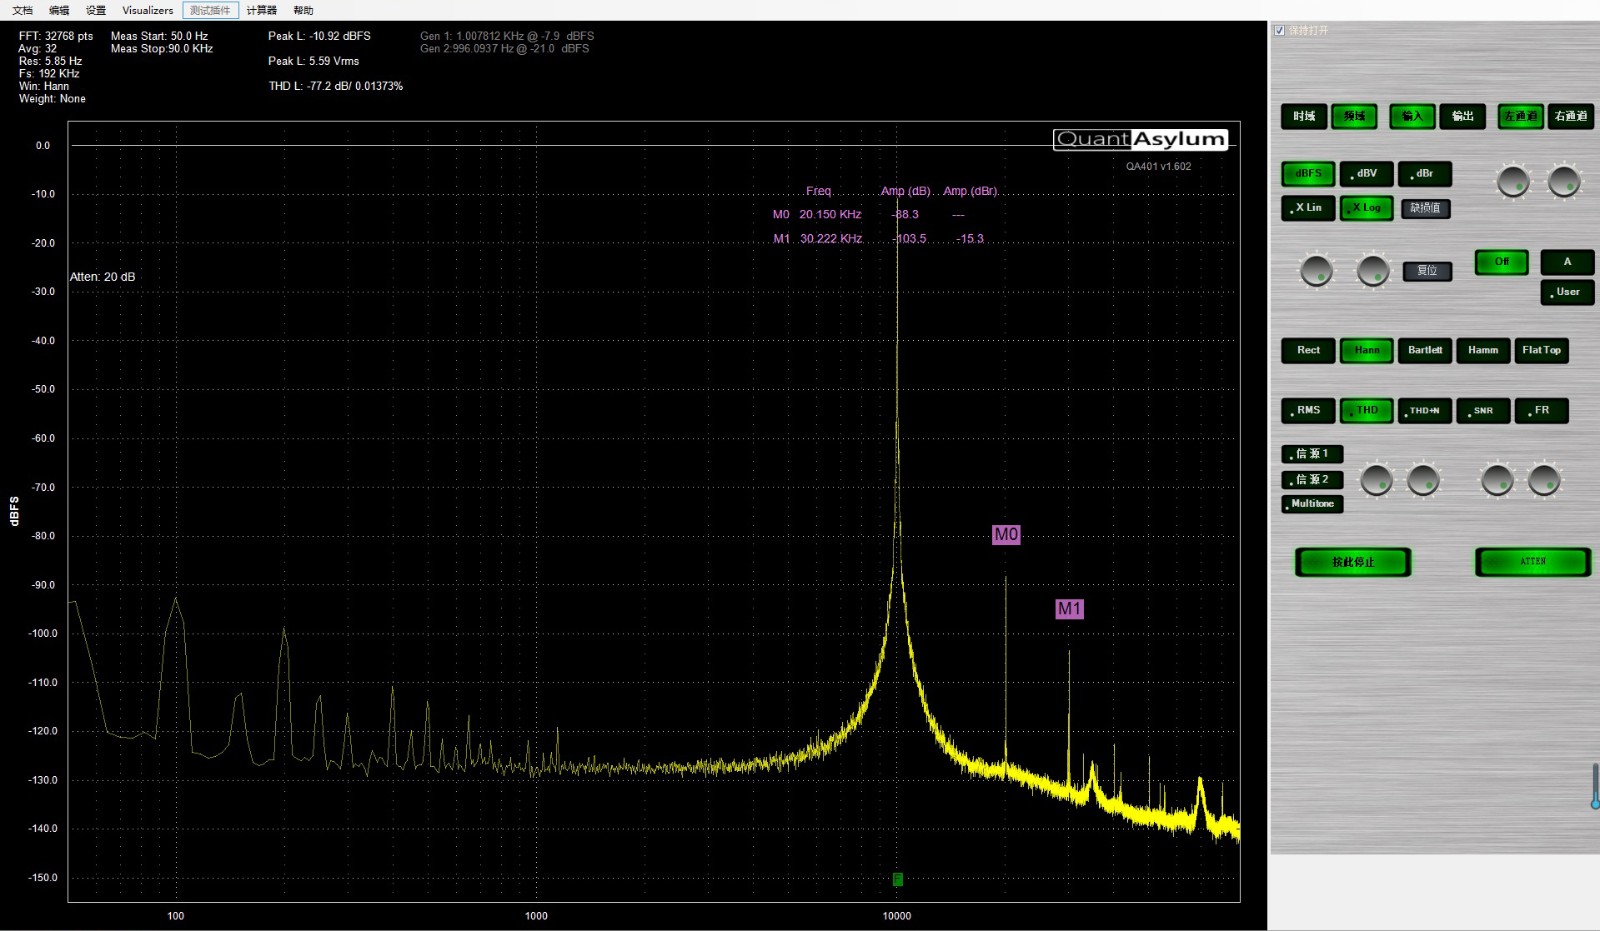Screen dimensions: 1600x931
Task: Open the 设置 settings menu
Action: 96,10
